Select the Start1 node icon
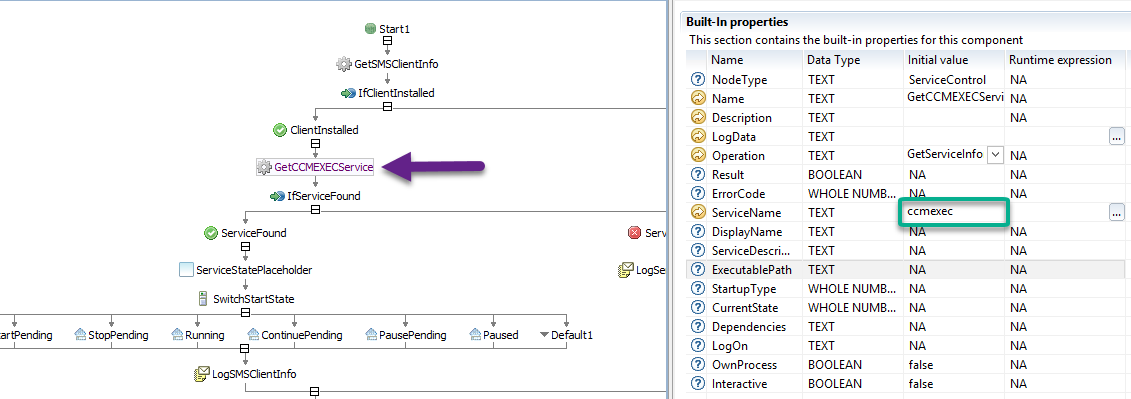Screen dimensions: 1131x399 370,29
